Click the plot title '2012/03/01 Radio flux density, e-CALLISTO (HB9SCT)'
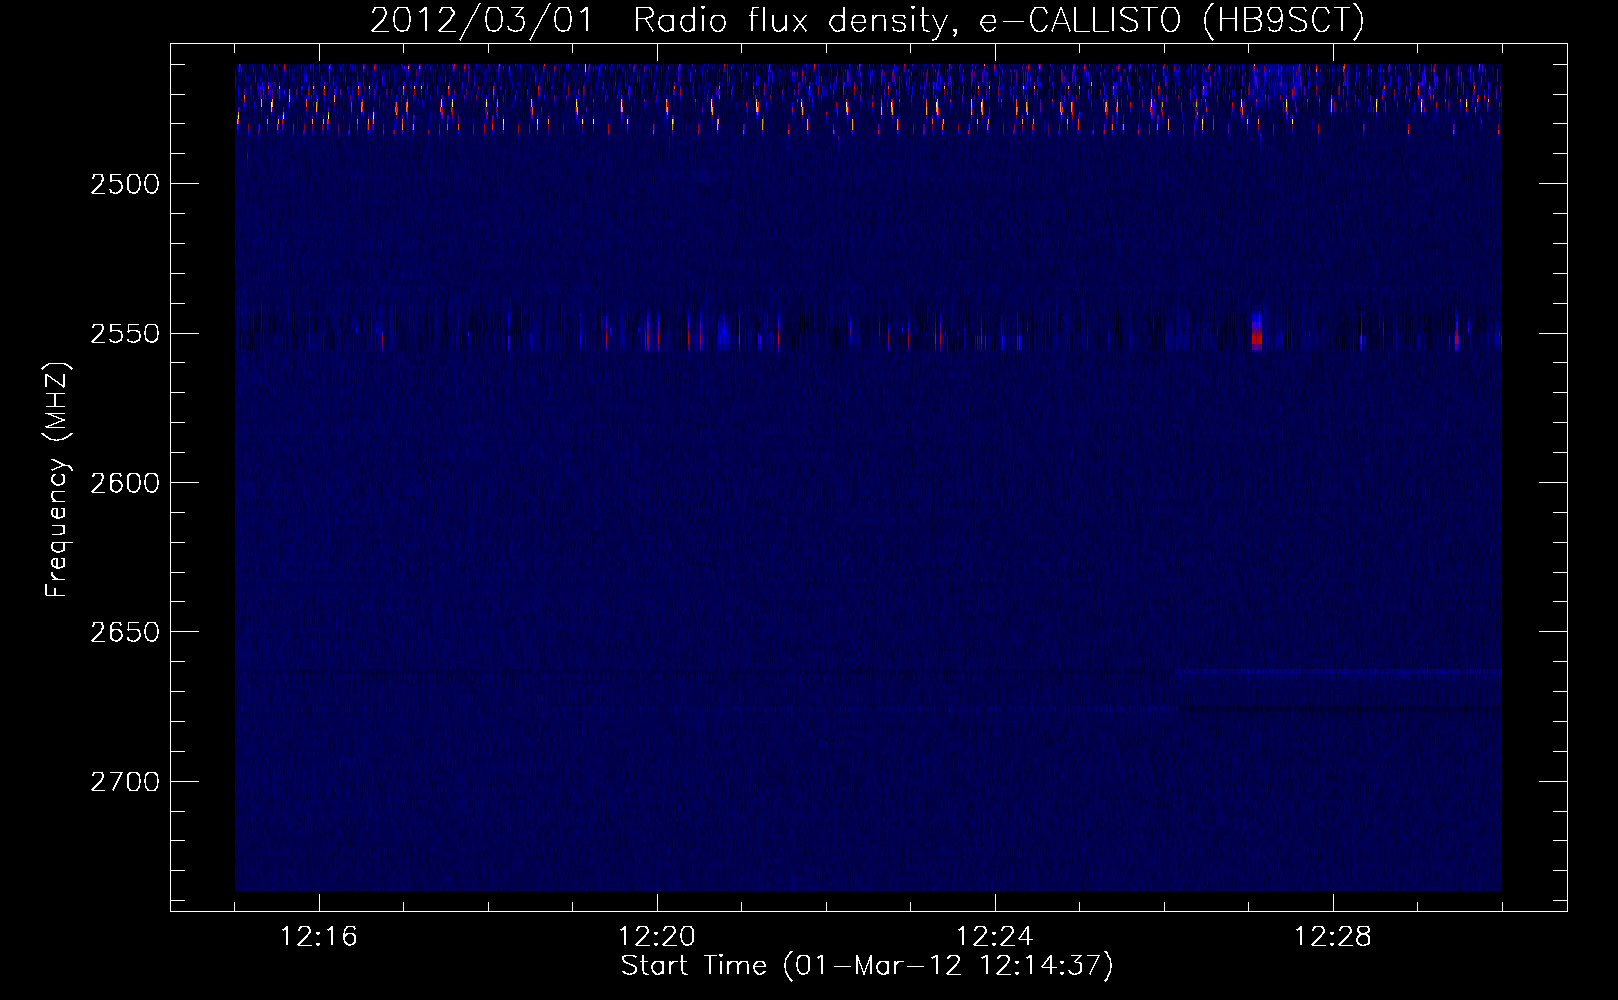This screenshot has width=1618, height=1000. coord(867,21)
